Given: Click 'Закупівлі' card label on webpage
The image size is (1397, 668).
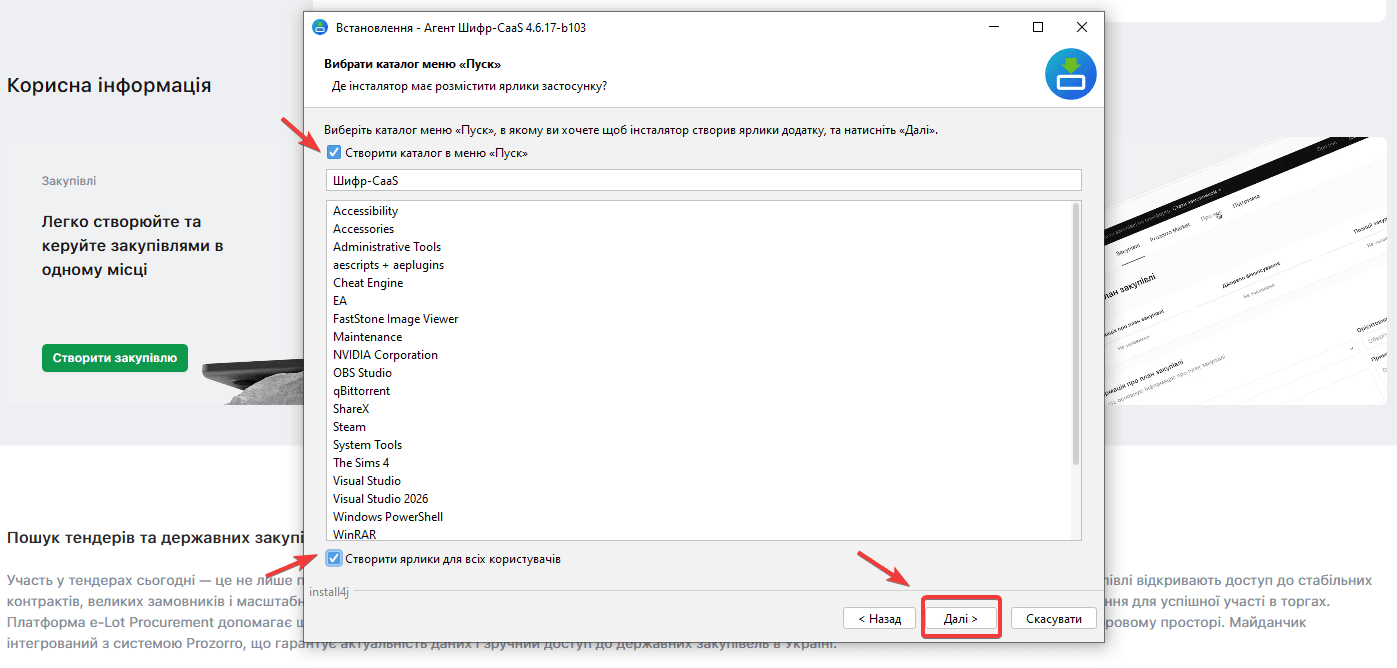Looking at the screenshot, I should tap(69, 181).
